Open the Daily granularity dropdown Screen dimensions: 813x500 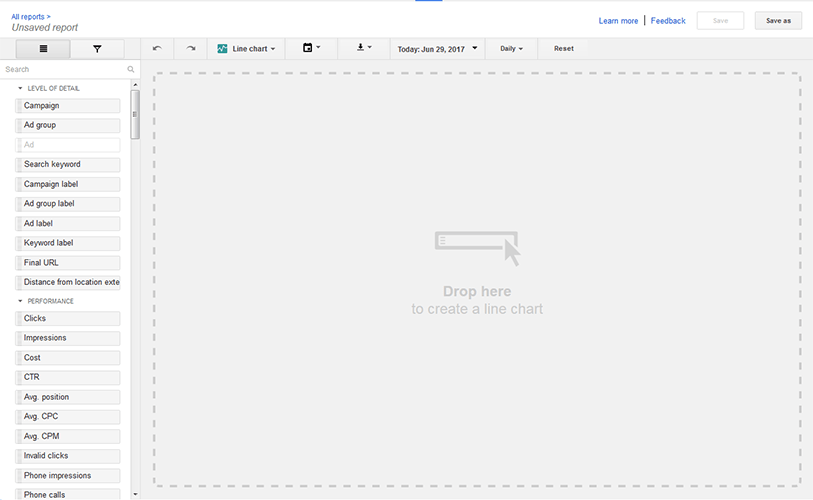tap(511, 49)
